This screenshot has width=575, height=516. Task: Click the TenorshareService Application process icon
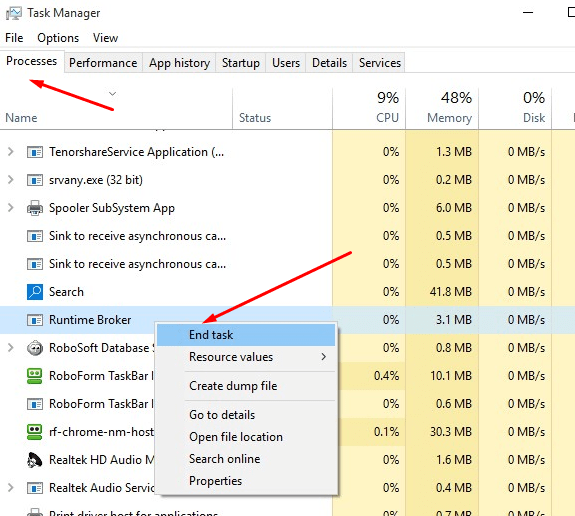[35, 152]
